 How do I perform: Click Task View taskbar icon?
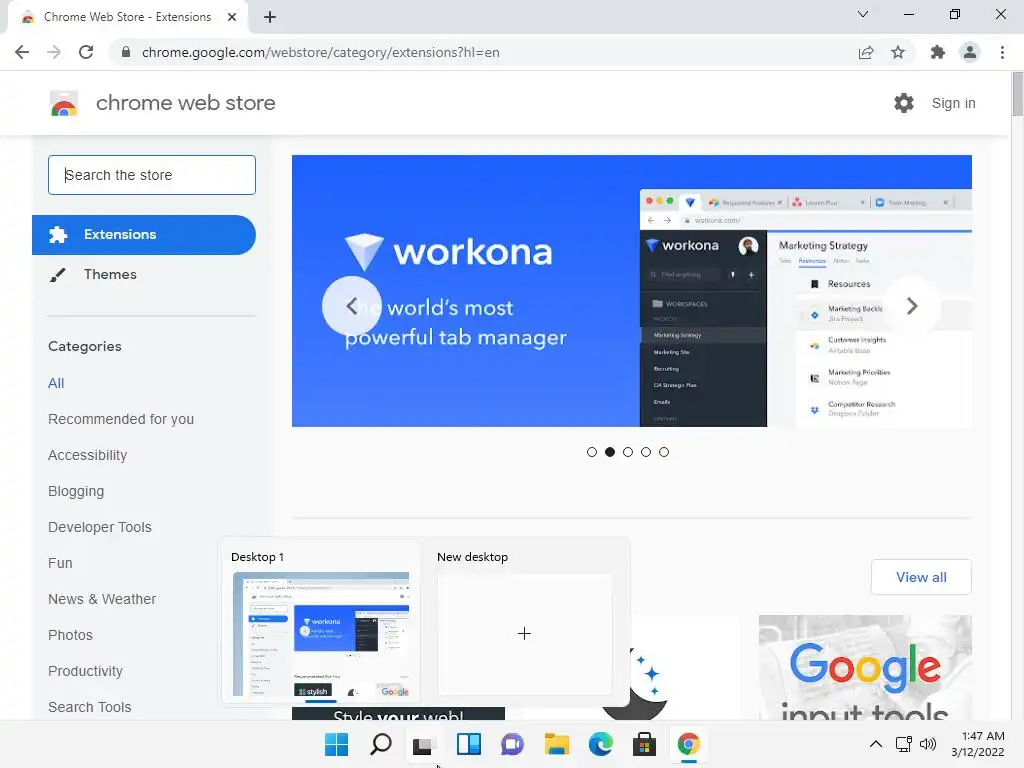point(423,744)
